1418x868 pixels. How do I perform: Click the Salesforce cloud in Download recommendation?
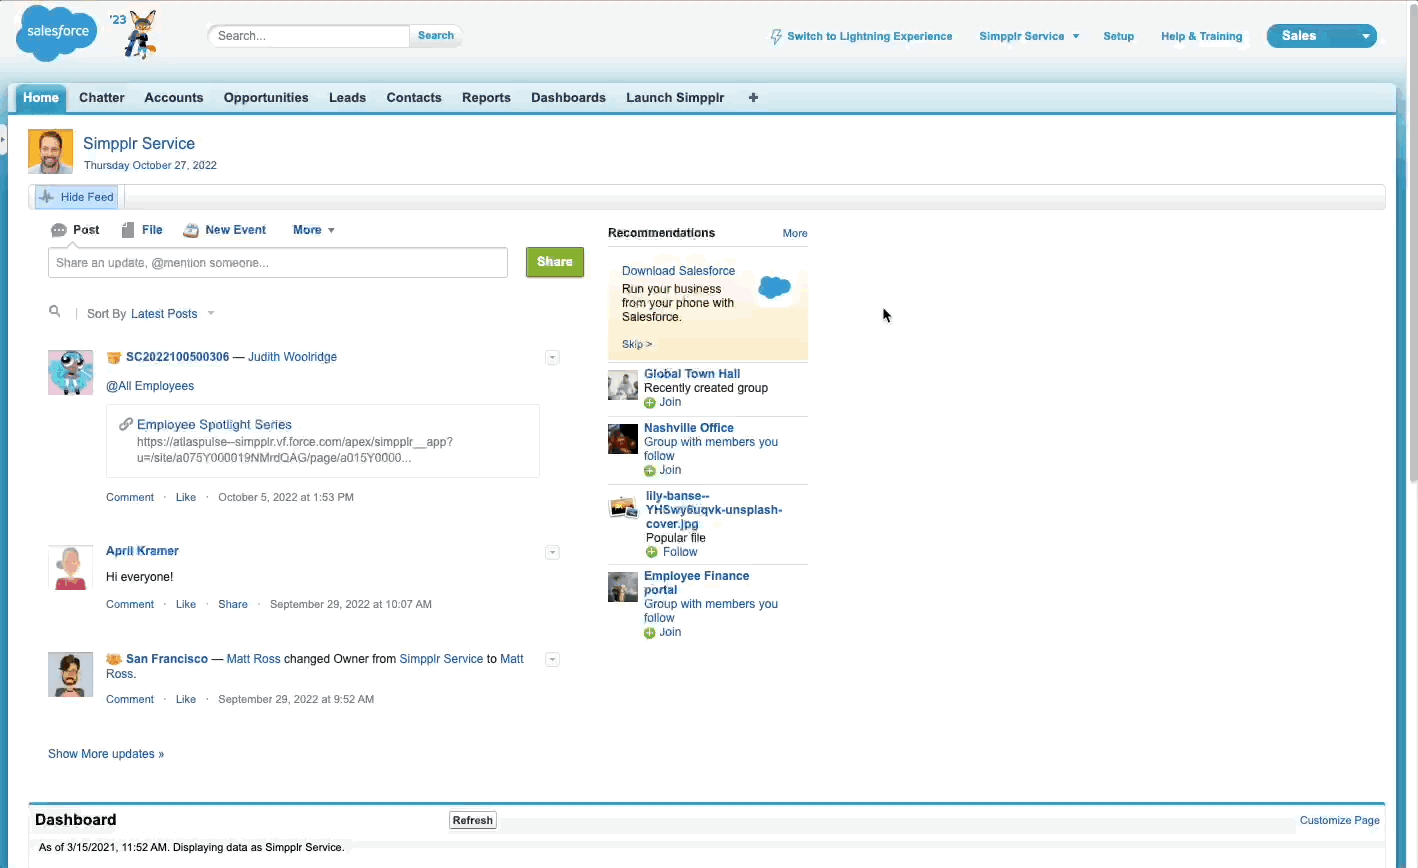pyautogui.click(x=774, y=288)
